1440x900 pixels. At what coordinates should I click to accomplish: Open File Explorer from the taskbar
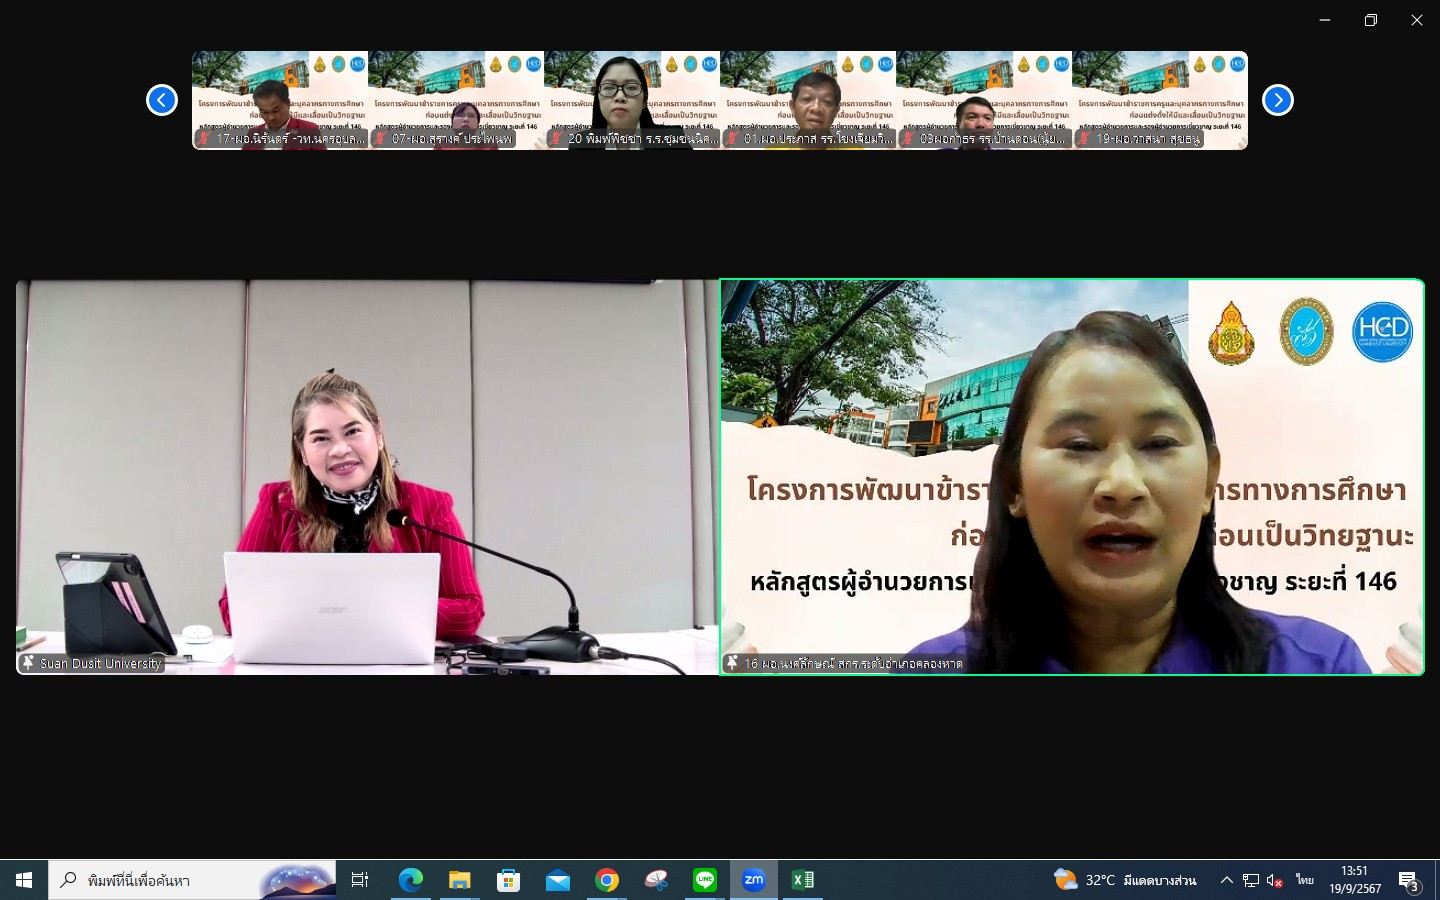click(459, 880)
